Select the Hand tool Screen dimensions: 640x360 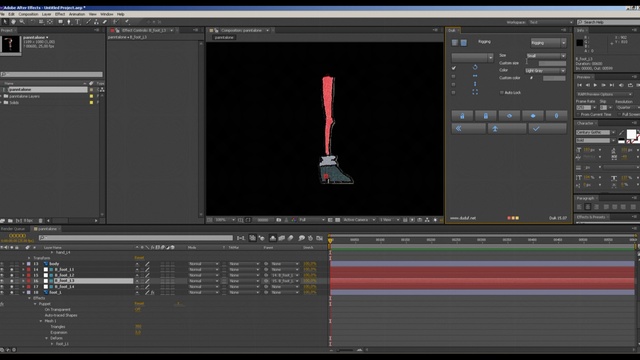click(x=13, y=22)
